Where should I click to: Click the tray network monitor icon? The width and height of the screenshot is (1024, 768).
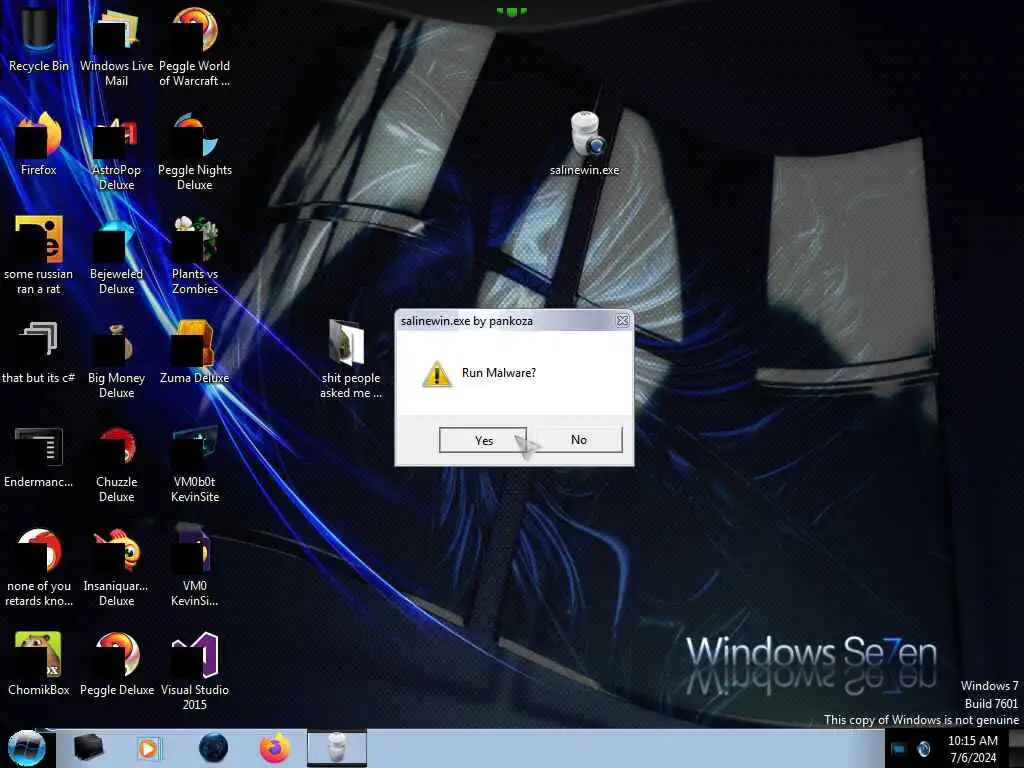click(899, 749)
